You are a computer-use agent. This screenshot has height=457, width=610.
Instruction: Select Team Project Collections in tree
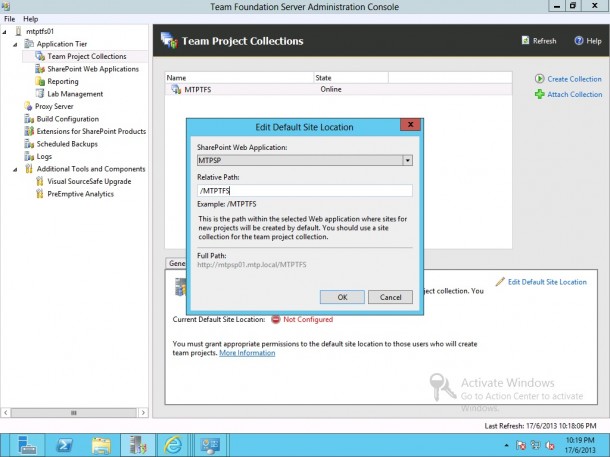[x=87, y=56]
